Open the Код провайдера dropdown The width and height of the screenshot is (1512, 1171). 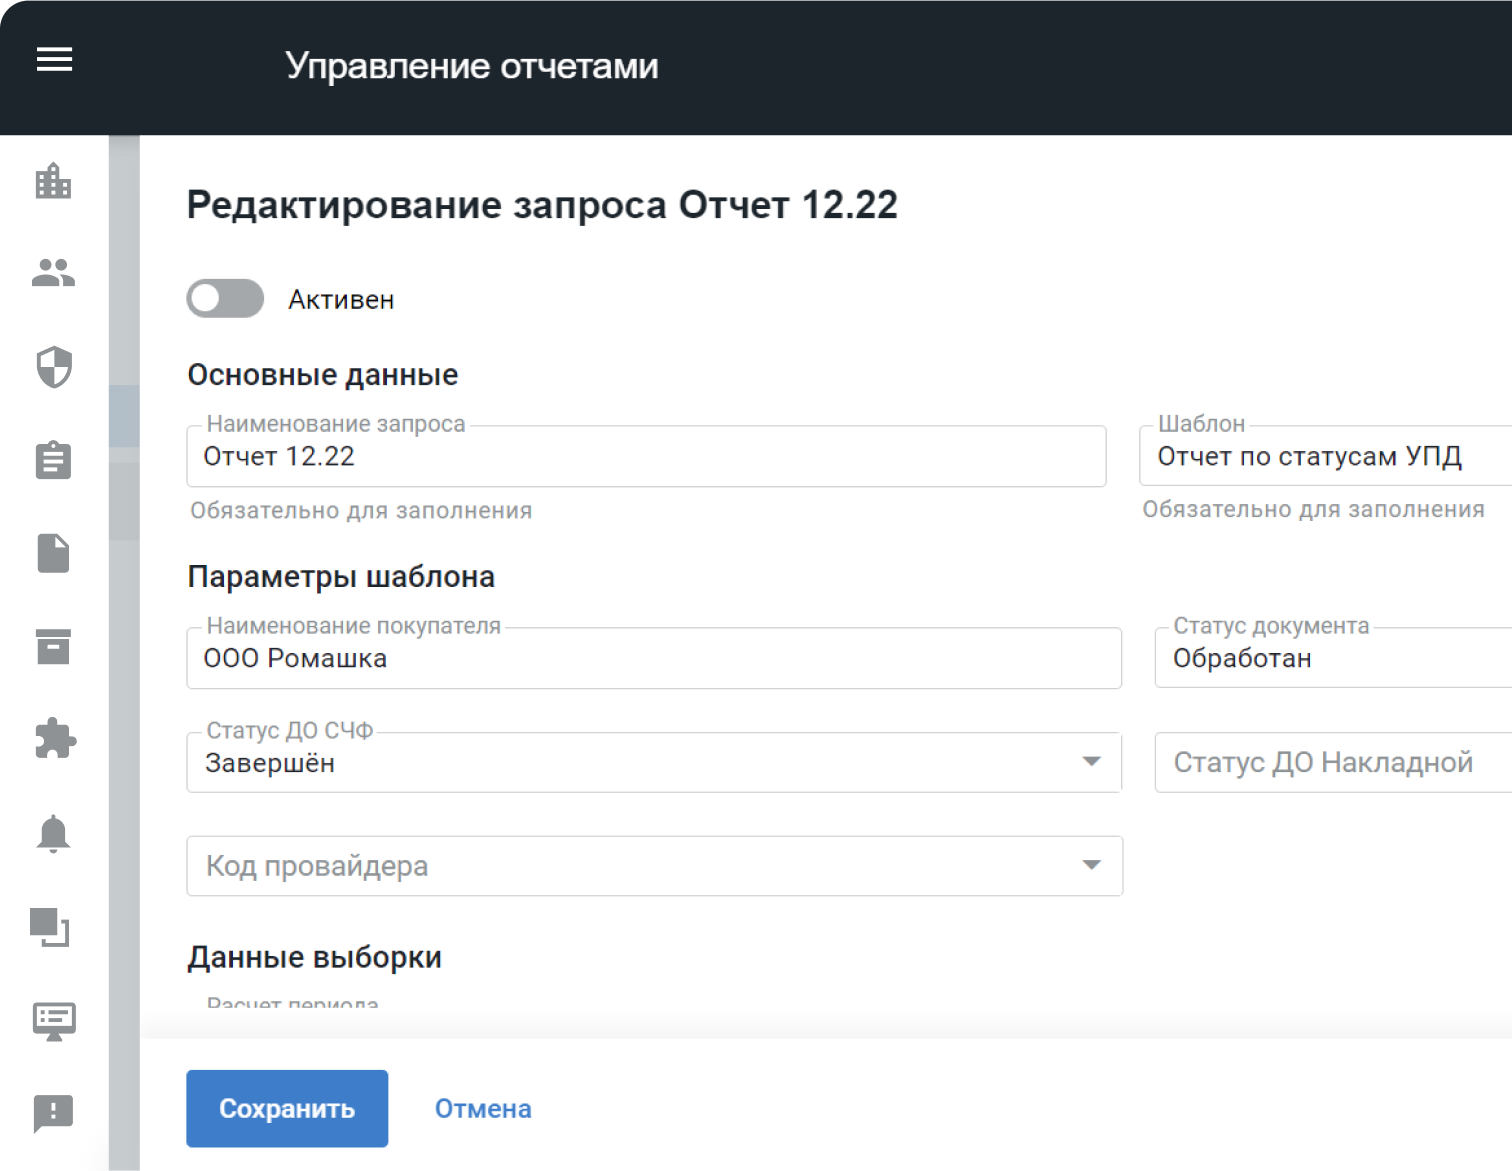pos(654,866)
